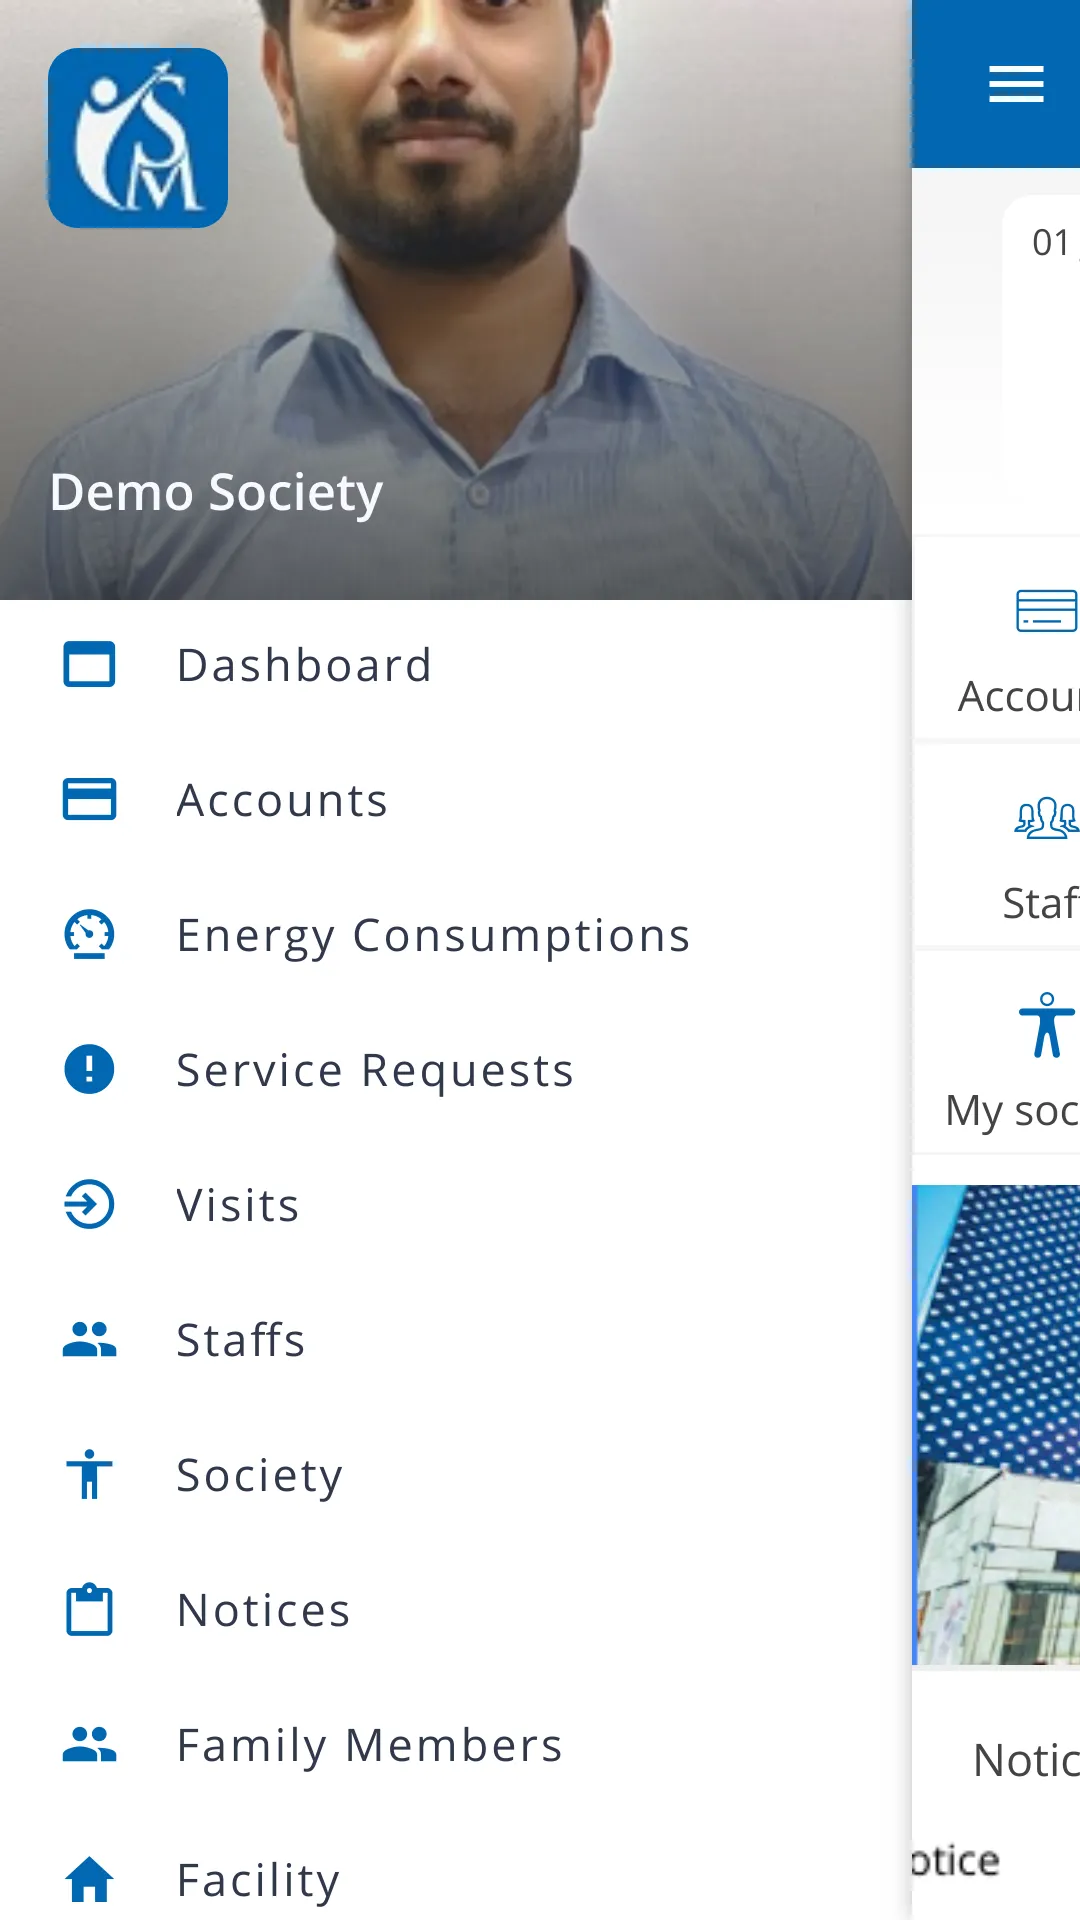Tap the building image behind the drawer

[997, 1425]
